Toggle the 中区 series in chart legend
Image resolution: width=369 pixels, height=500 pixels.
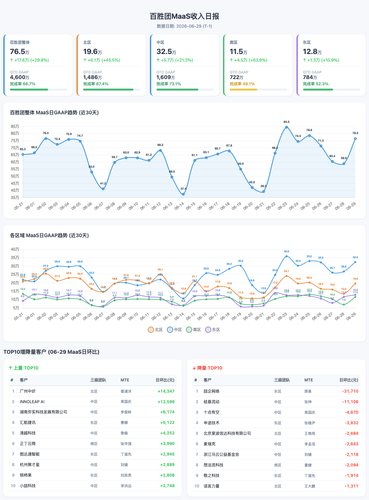click(174, 329)
